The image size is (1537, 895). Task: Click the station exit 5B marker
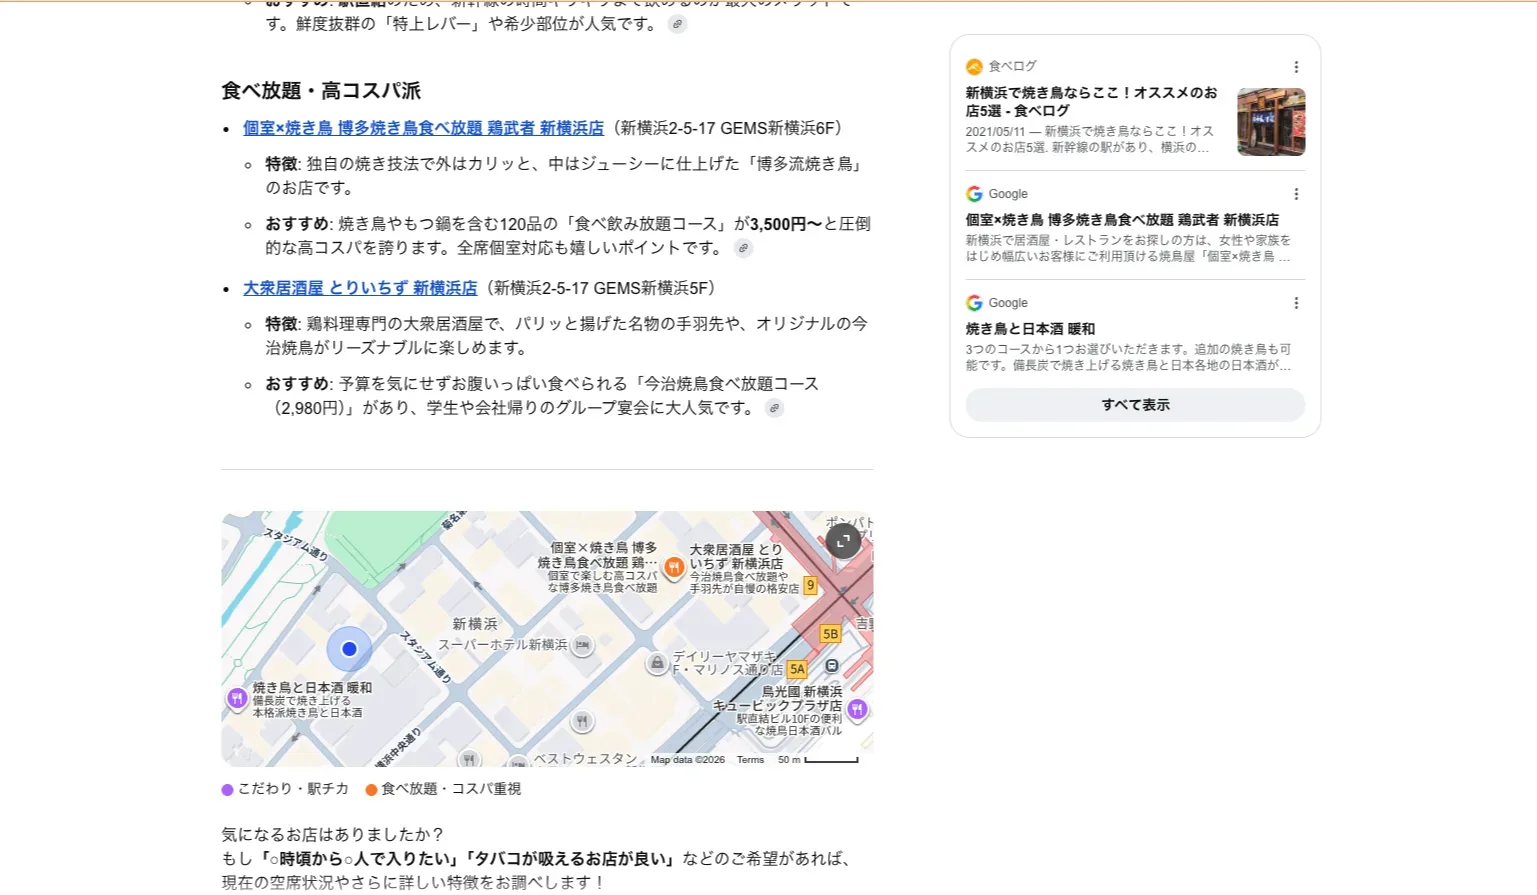tap(830, 634)
